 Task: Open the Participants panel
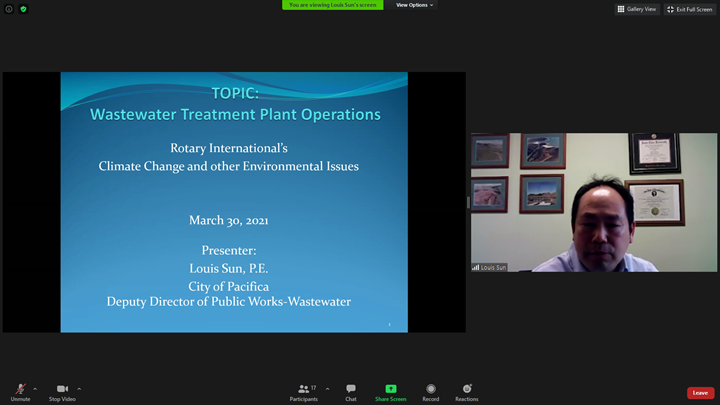[x=304, y=393]
